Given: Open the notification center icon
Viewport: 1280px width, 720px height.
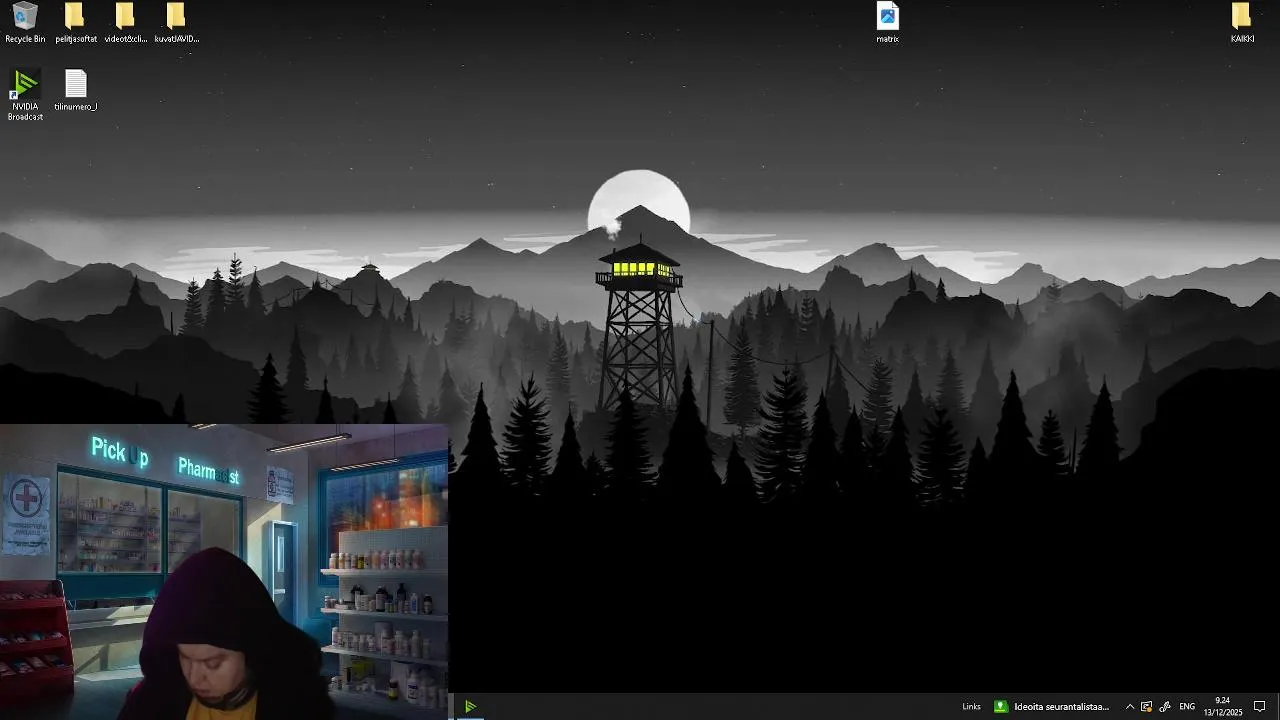Looking at the screenshot, I should 1260,707.
